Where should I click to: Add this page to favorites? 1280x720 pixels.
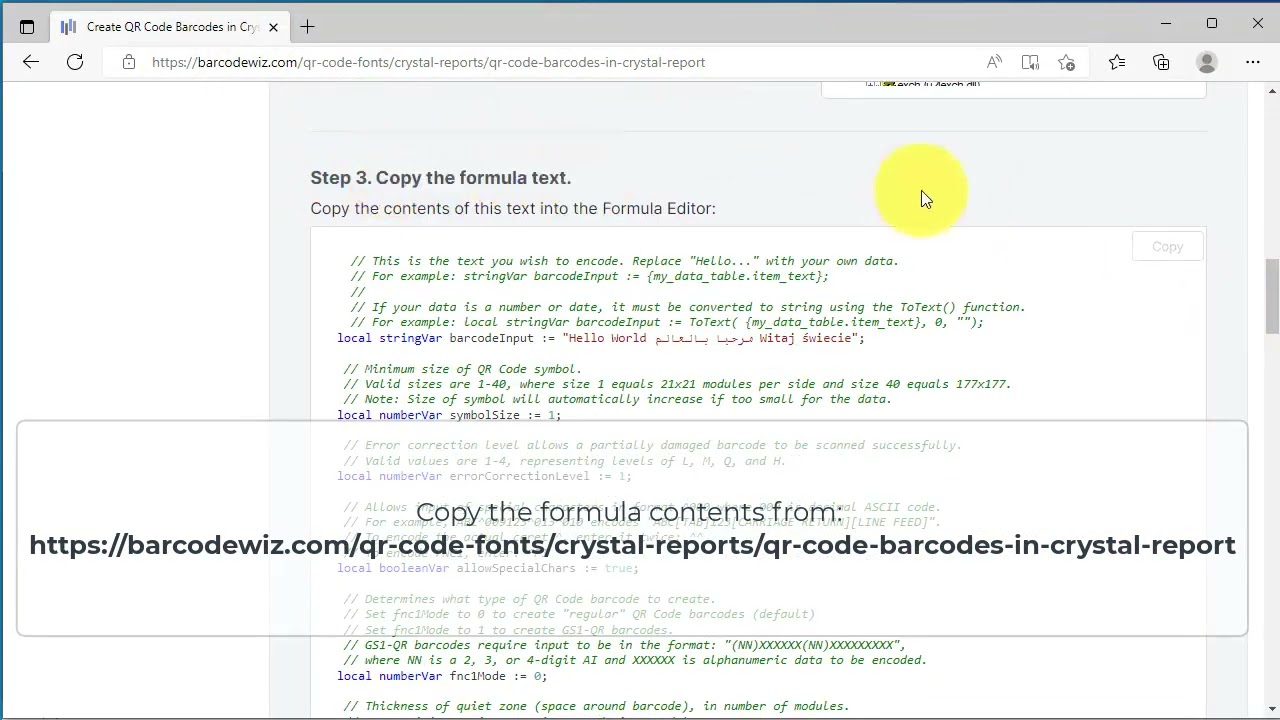click(x=1067, y=62)
